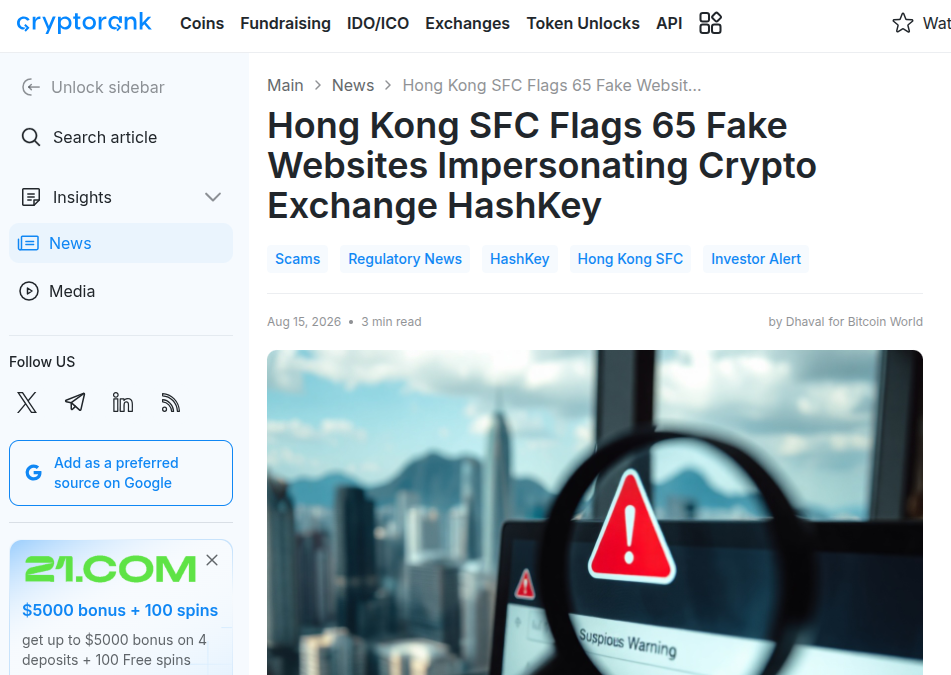Screen dimensions: 951x675
Task: Go to Main breadcrumb link
Action: [285, 86]
